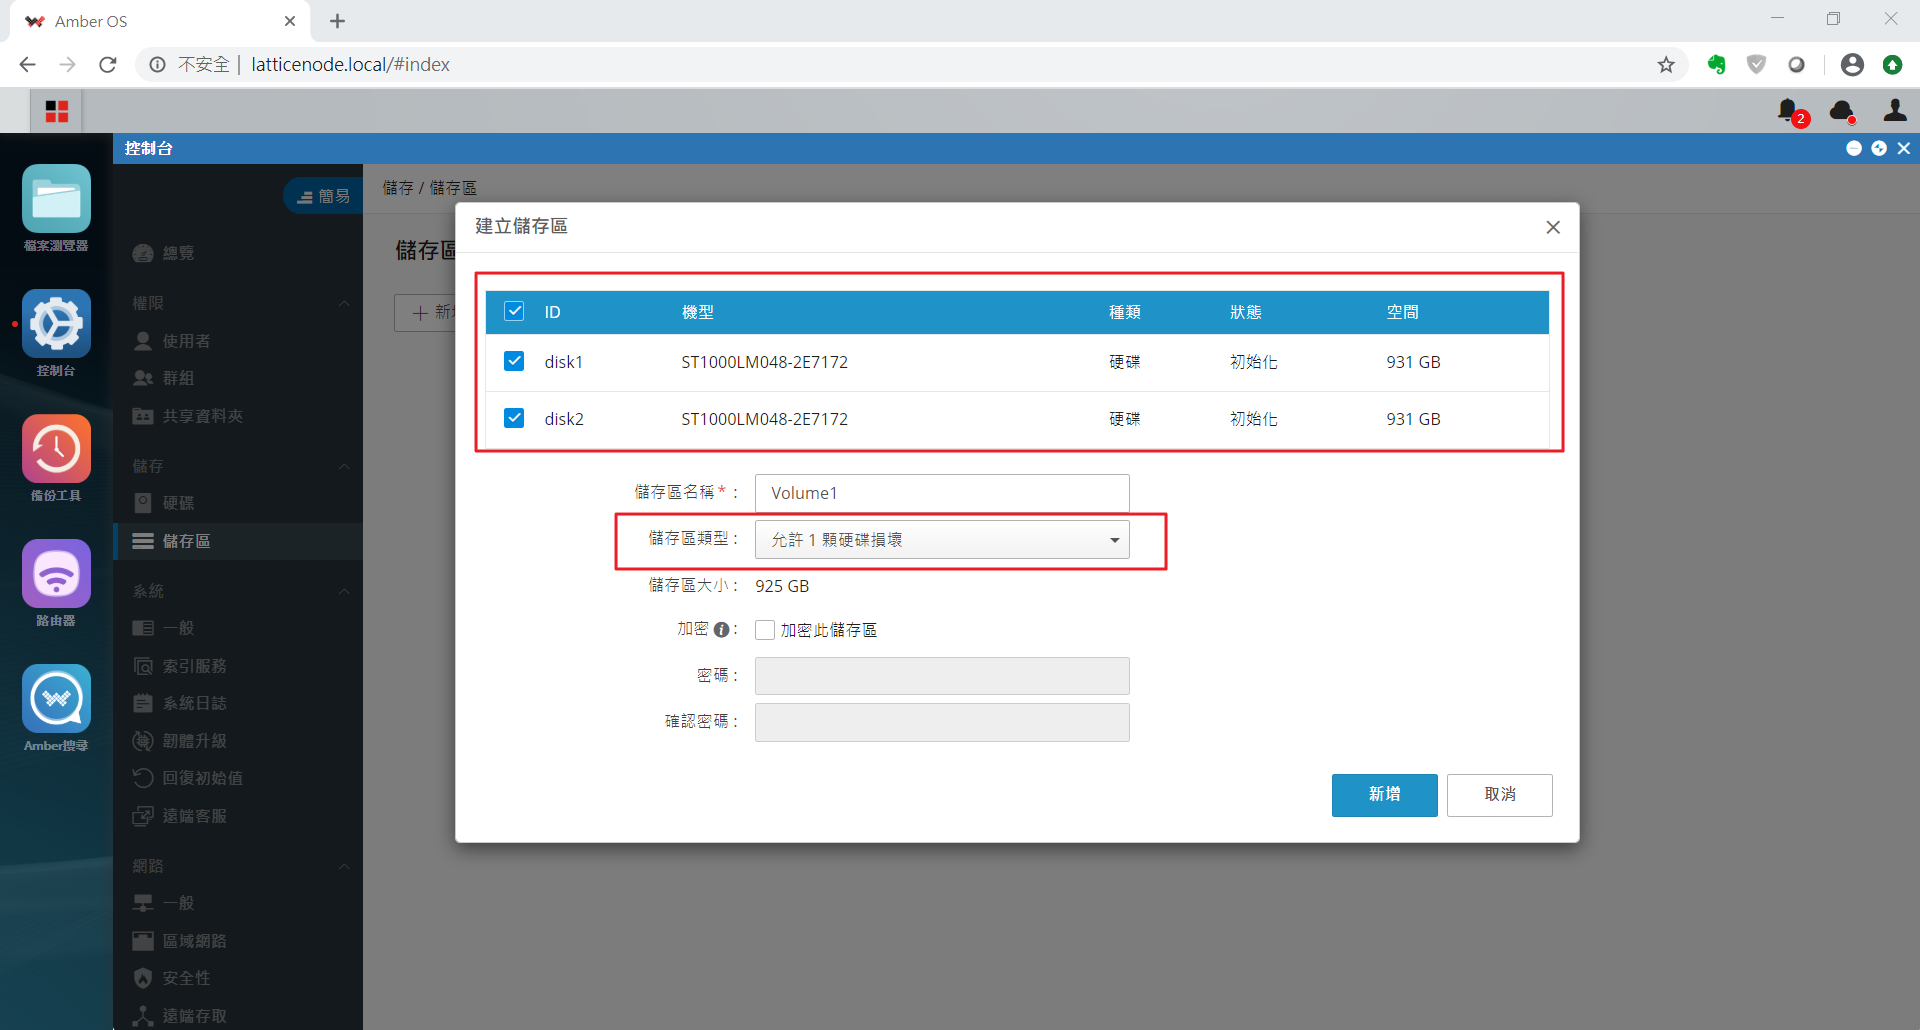
Task: Collapse the 權限 sidebar section
Action: (344, 303)
